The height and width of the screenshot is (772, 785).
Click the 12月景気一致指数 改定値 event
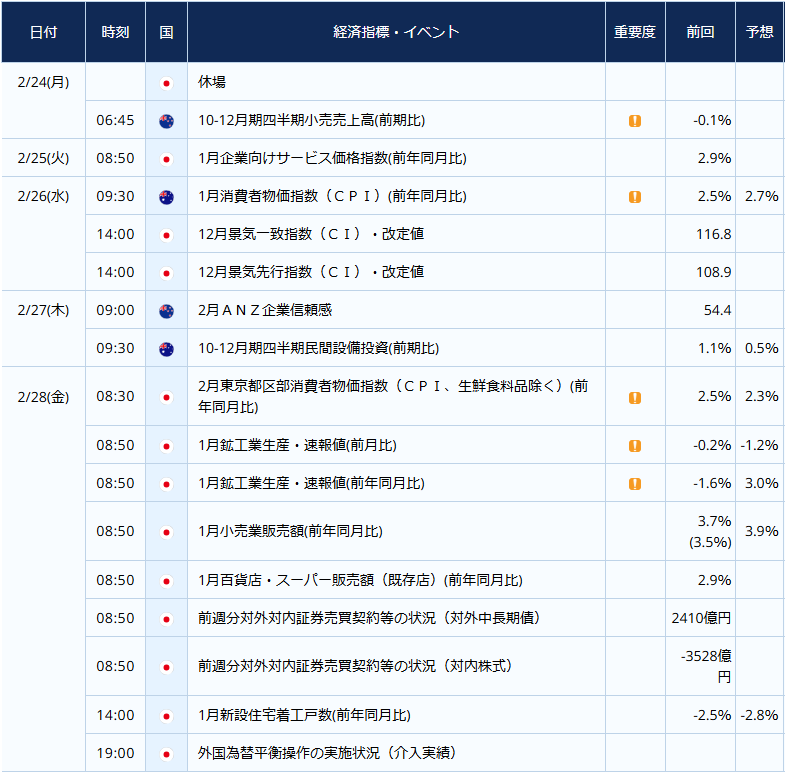click(311, 234)
